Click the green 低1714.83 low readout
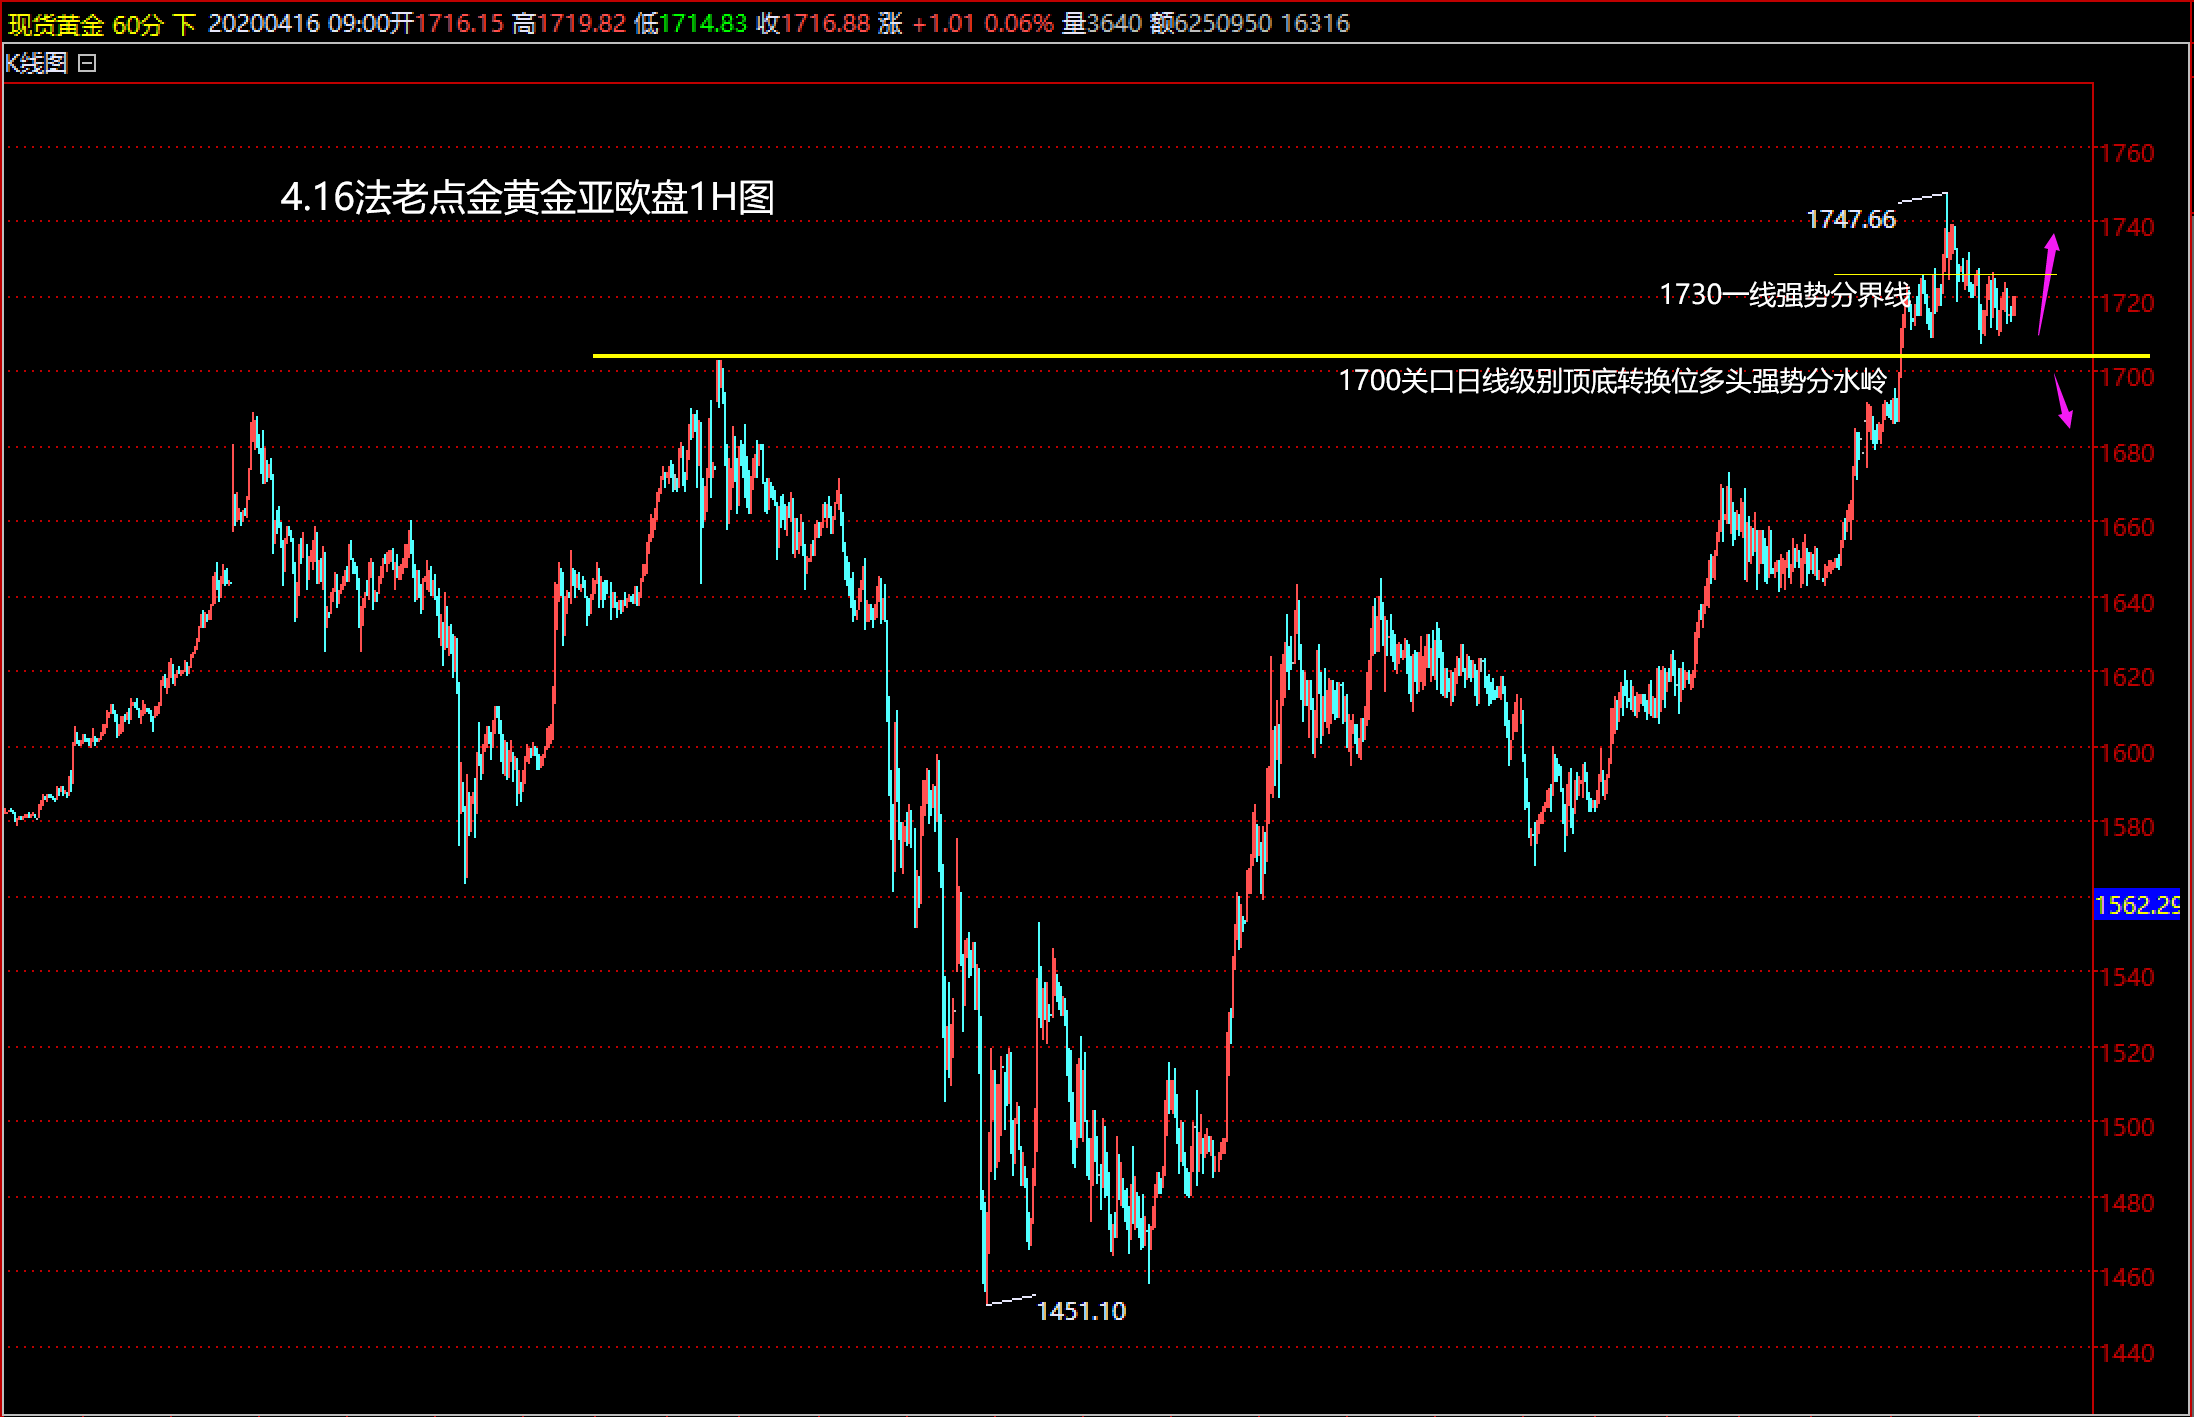The height and width of the screenshot is (1417, 2194). [x=691, y=24]
